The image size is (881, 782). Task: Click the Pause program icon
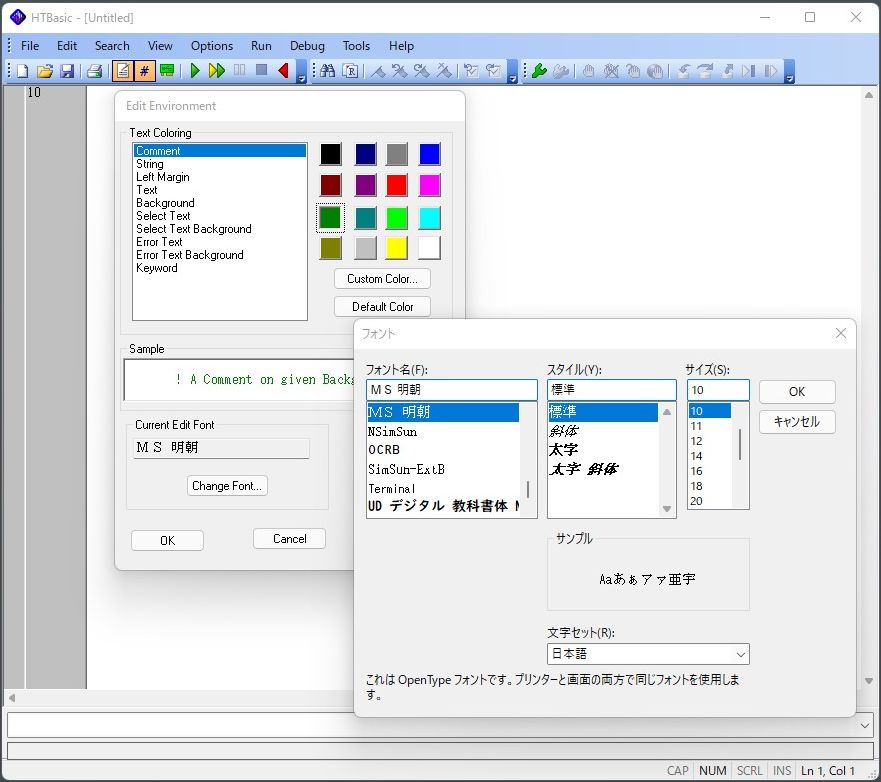[239, 70]
